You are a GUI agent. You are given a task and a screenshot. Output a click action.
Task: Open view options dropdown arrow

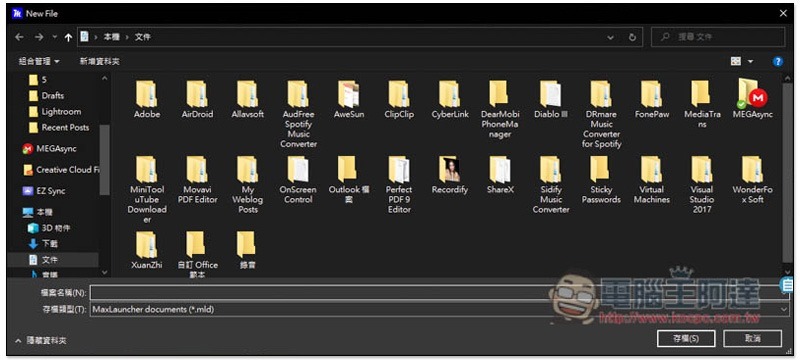pos(751,61)
